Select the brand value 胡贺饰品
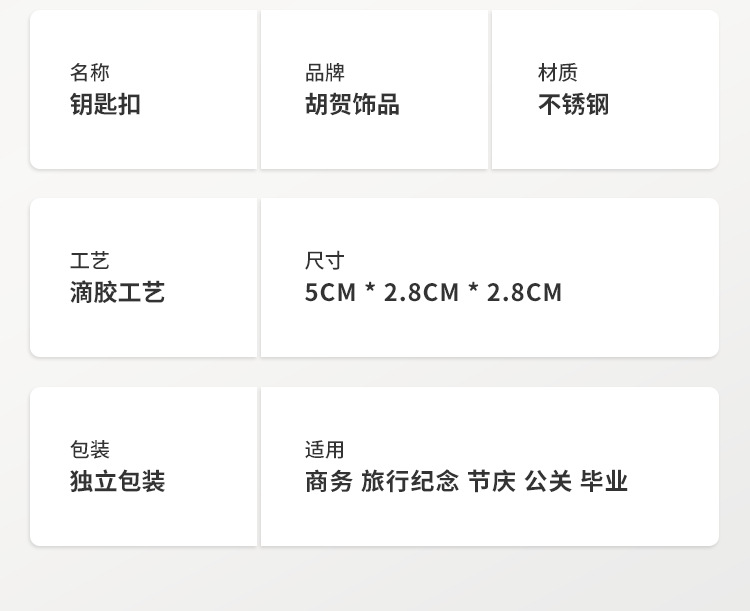 352,104
